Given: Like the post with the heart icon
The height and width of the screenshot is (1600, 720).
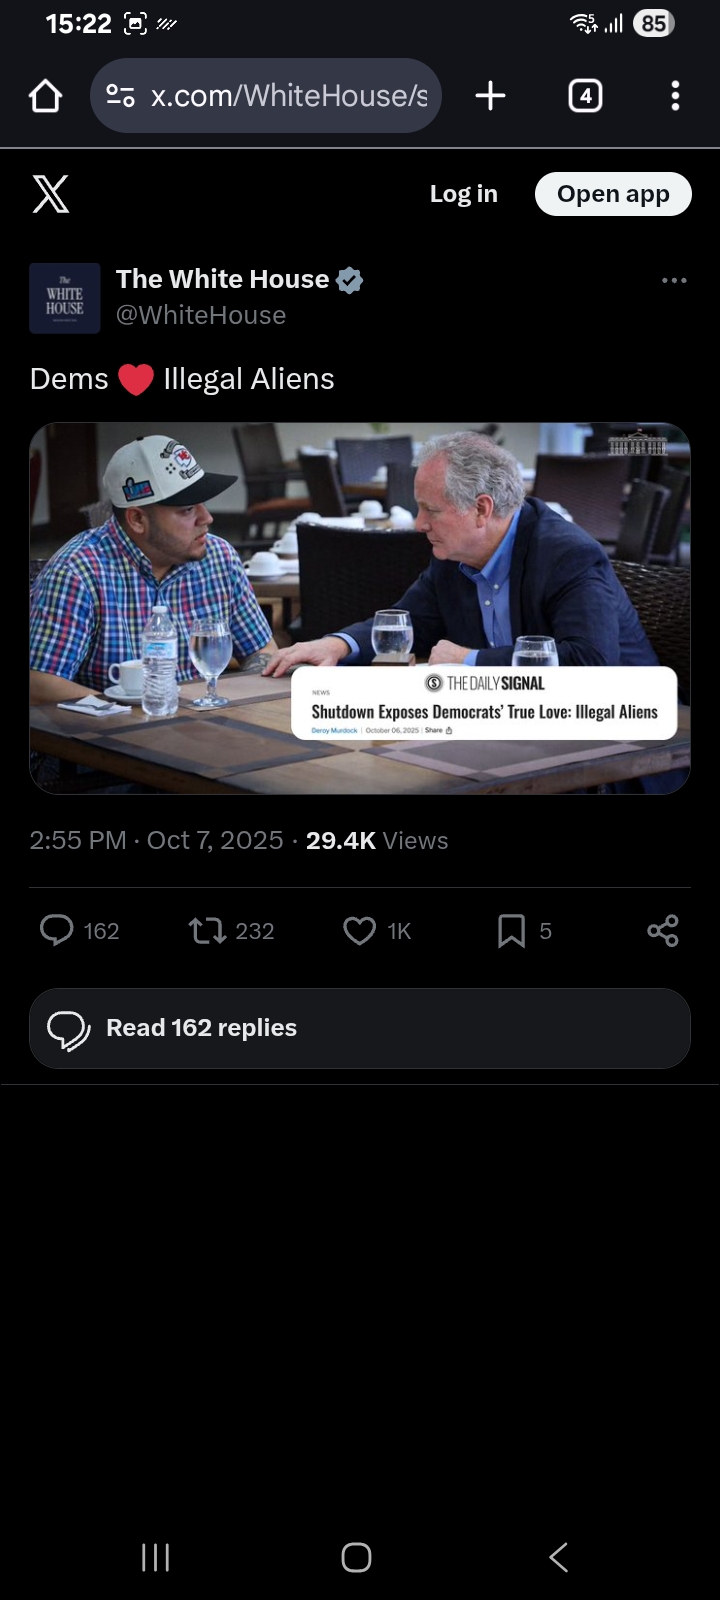Looking at the screenshot, I should point(359,931).
